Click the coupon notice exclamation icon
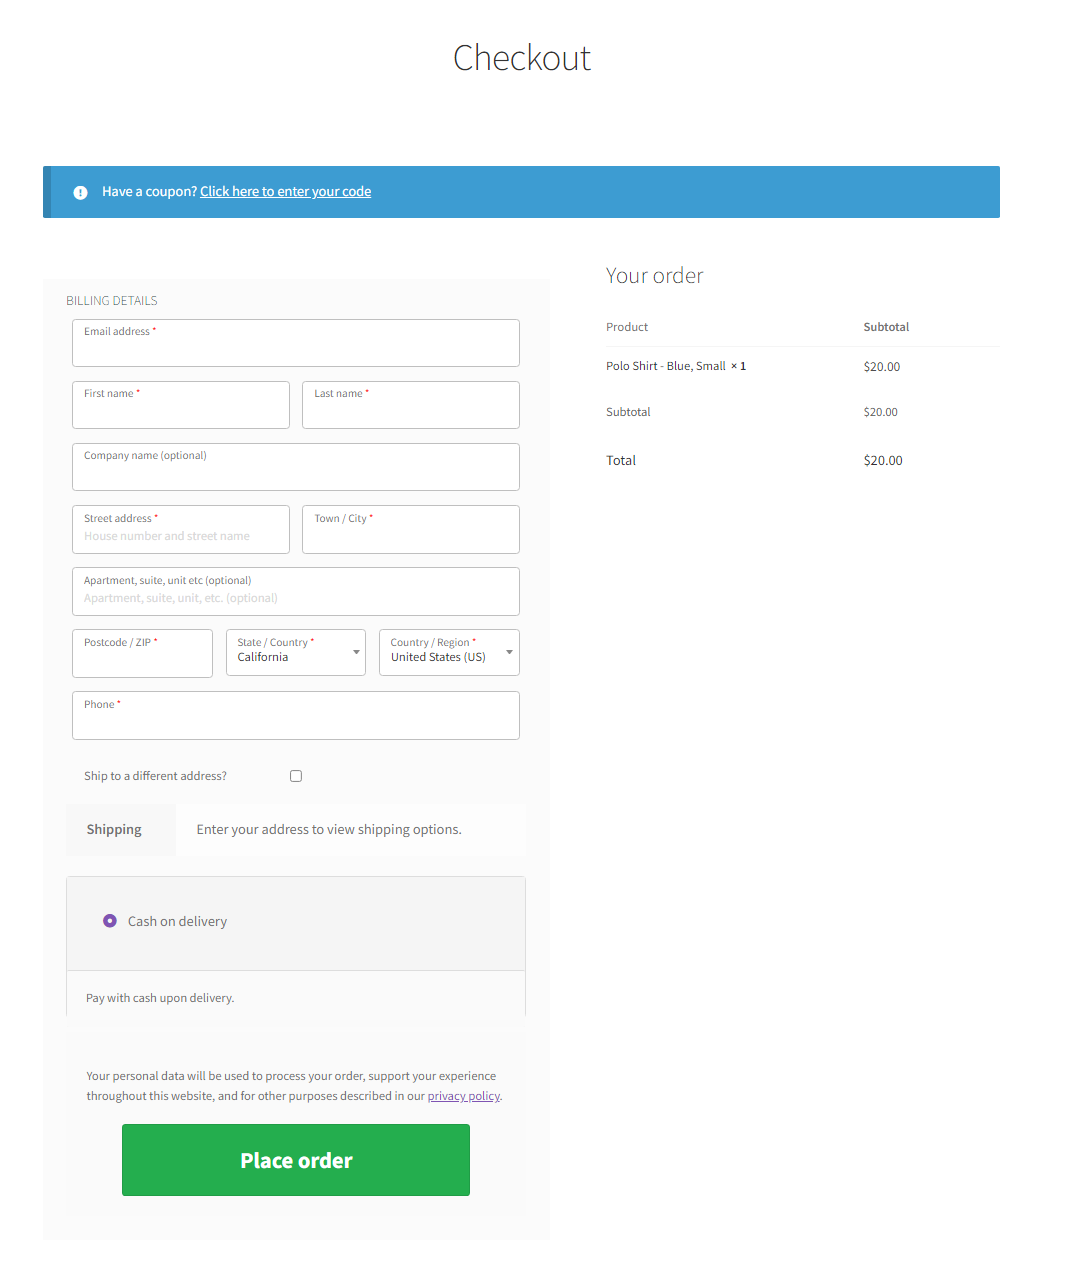 80,192
